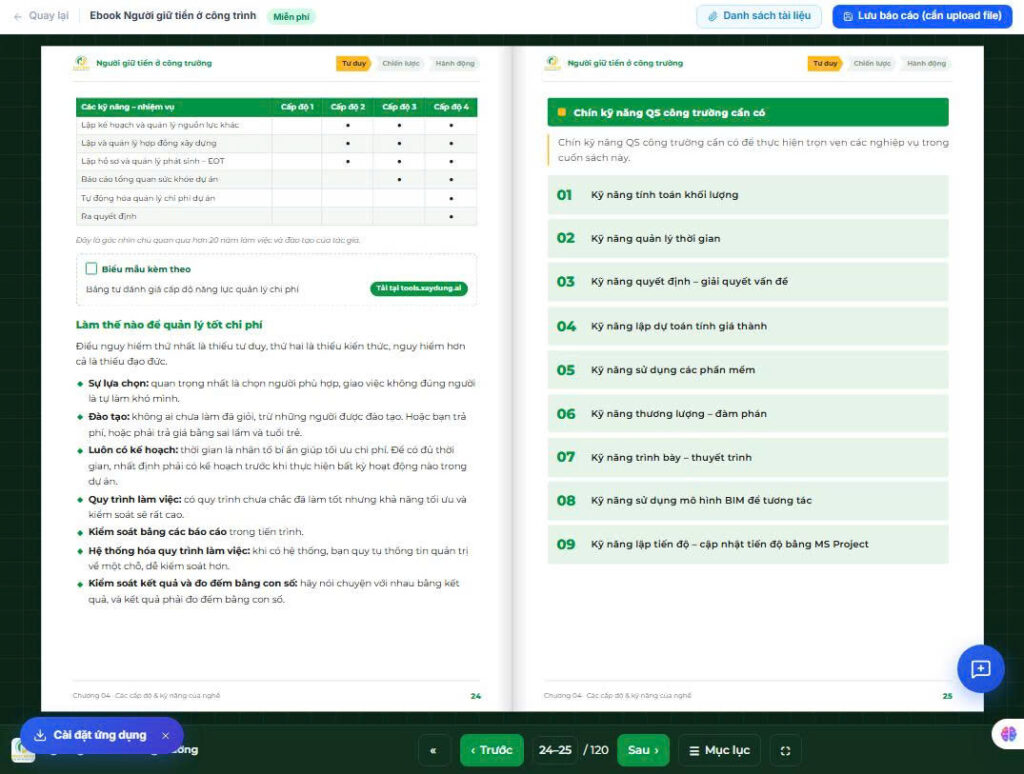The height and width of the screenshot is (774, 1024).
Task: Click the 'Miễn phí' badge
Action: (291, 16)
